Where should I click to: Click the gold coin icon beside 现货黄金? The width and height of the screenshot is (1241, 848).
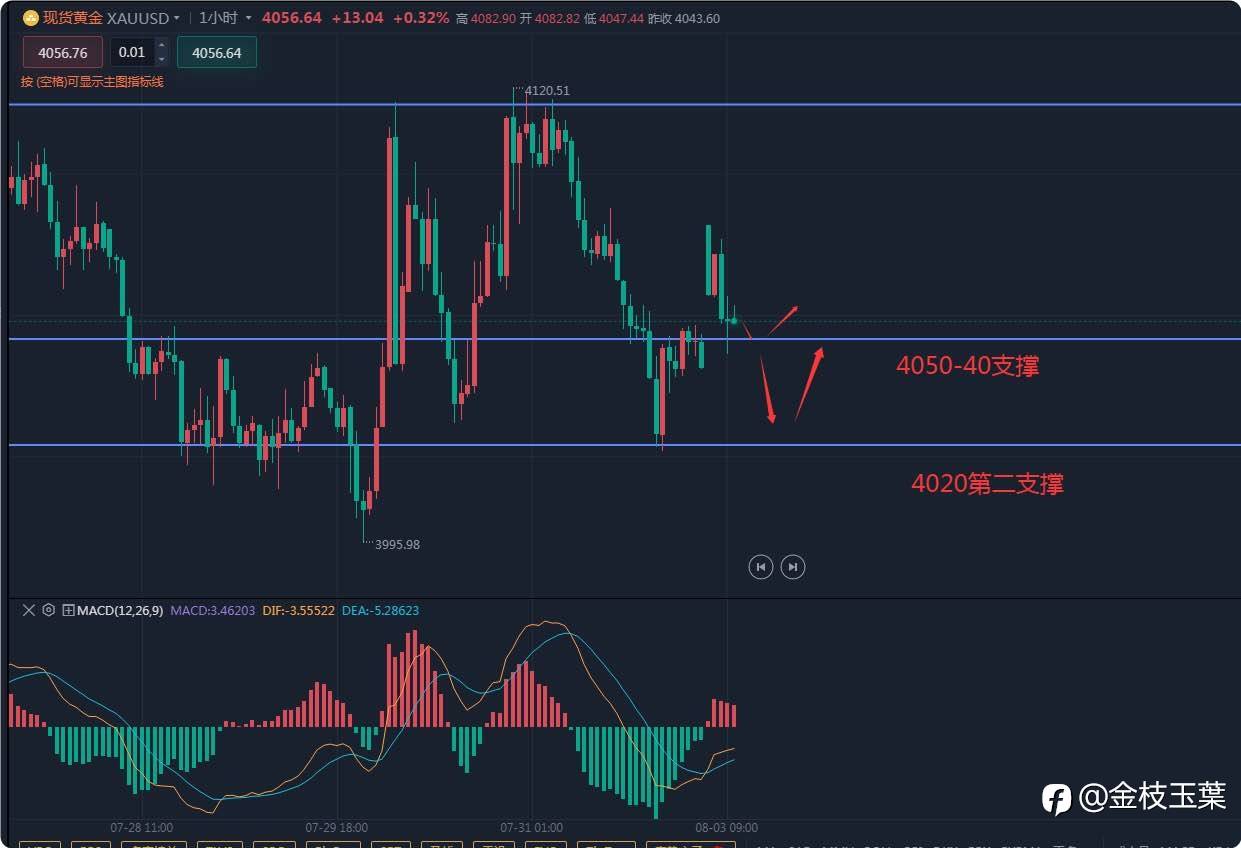(x=30, y=18)
